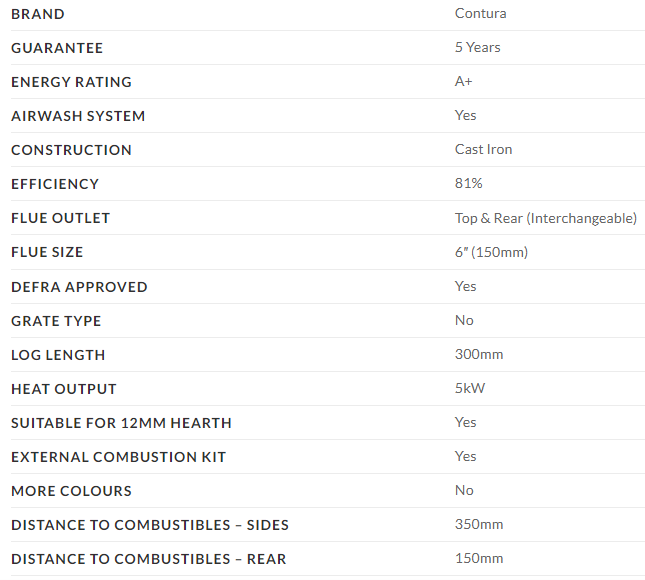The height and width of the screenshot is (580, 645).
Task: Click the EXTERNAL COMBUSTION KIT label
Action: click(118, 457)
